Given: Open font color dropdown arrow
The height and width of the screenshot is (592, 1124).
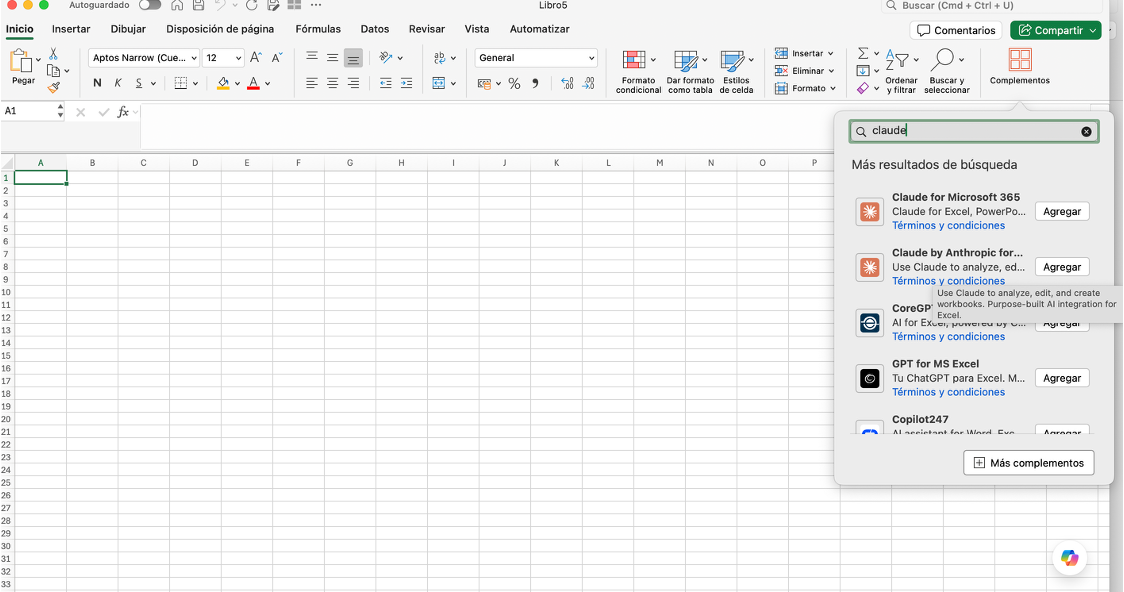Looking at the screenshot, I should pos(267,84).
